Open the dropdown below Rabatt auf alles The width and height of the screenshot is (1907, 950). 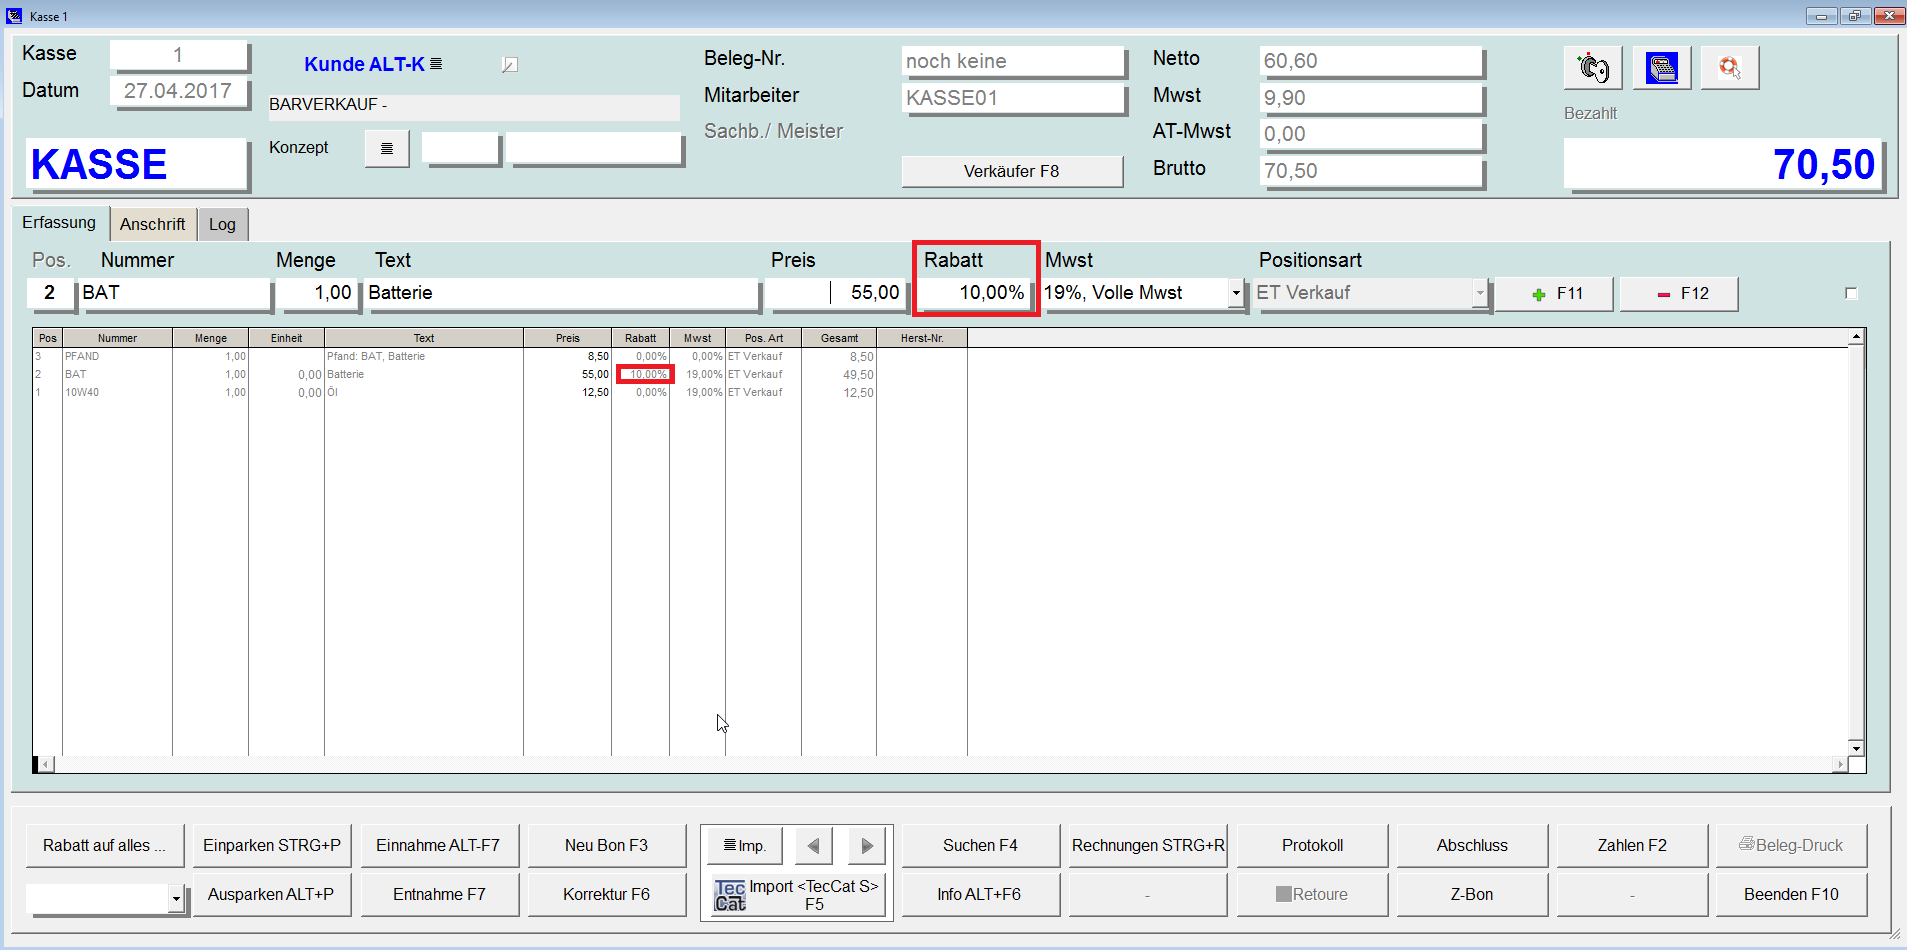coord(176,899)
